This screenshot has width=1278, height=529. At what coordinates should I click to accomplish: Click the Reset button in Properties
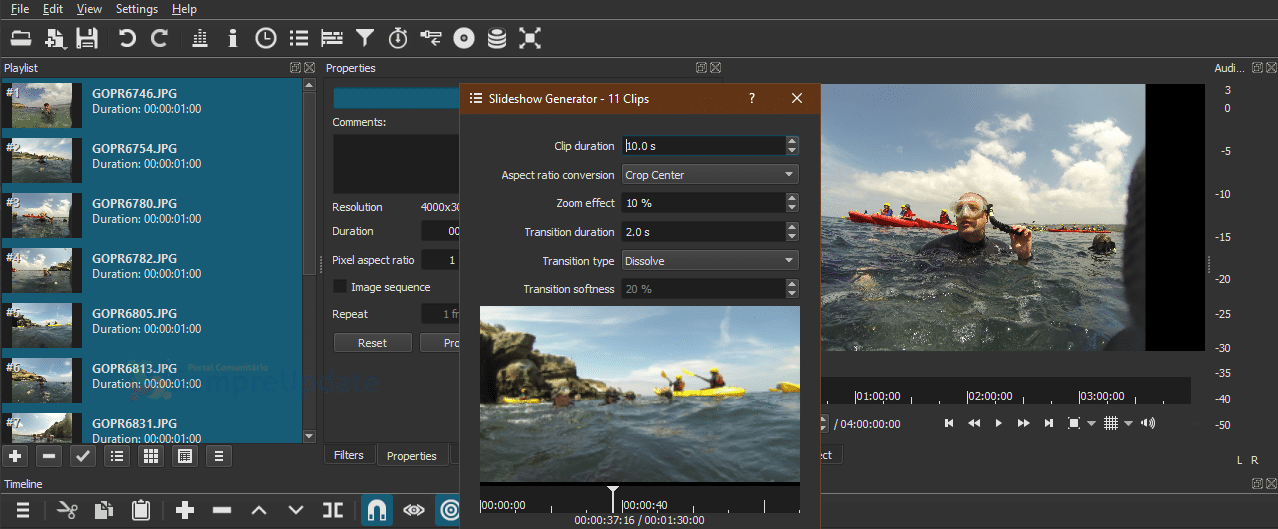click(372, 342)
